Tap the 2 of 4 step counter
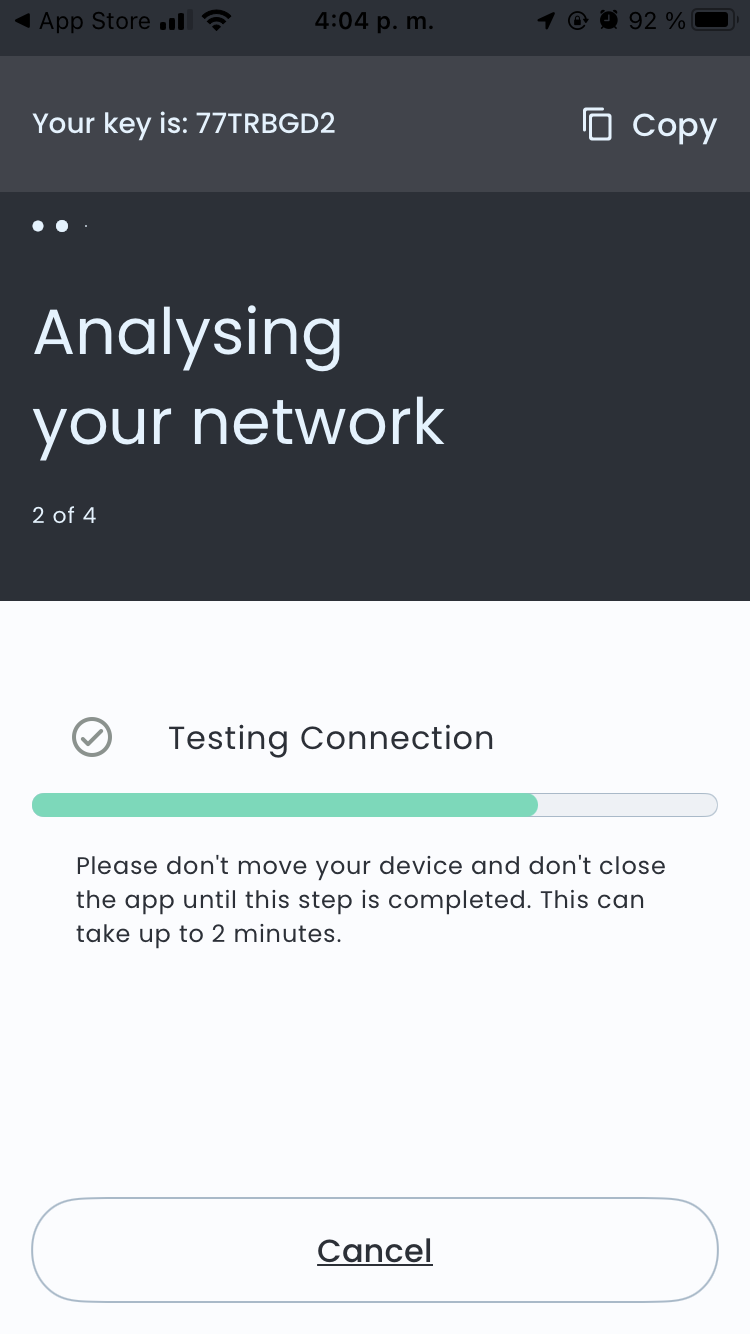Viewport: 750px width, 1334px height. [64, 516]
